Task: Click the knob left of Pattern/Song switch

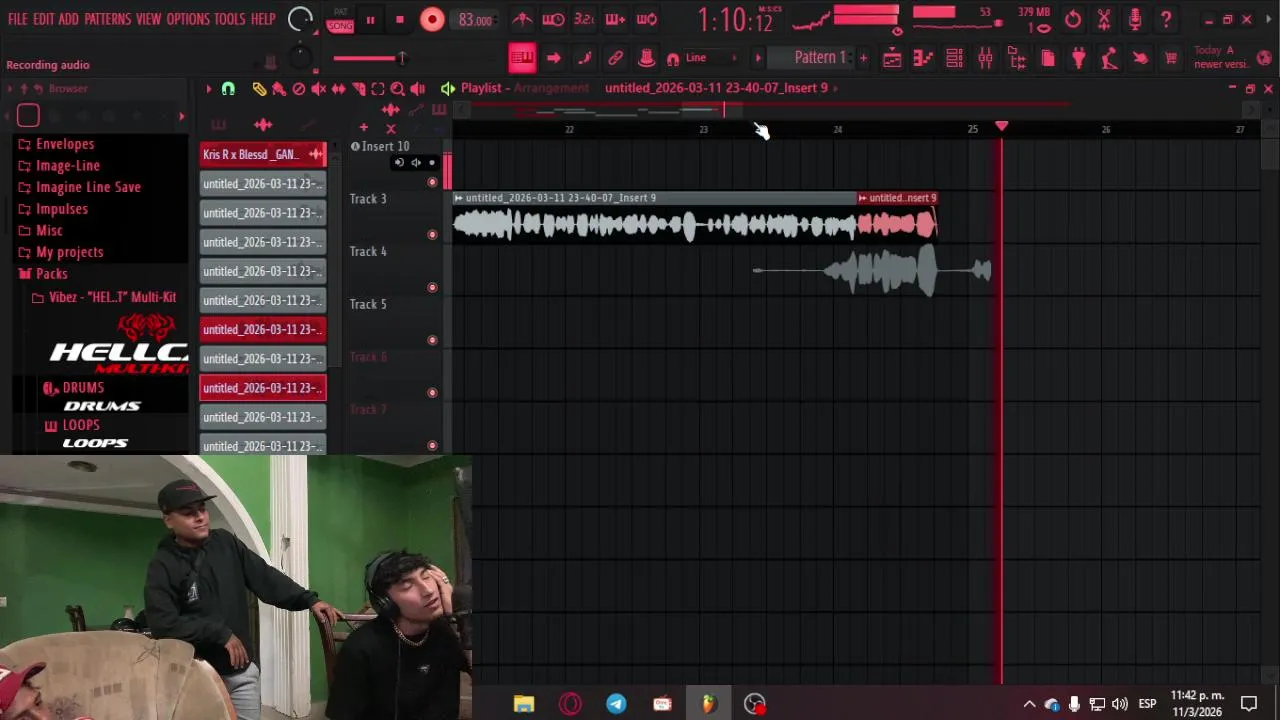Action: click(300, 19)
